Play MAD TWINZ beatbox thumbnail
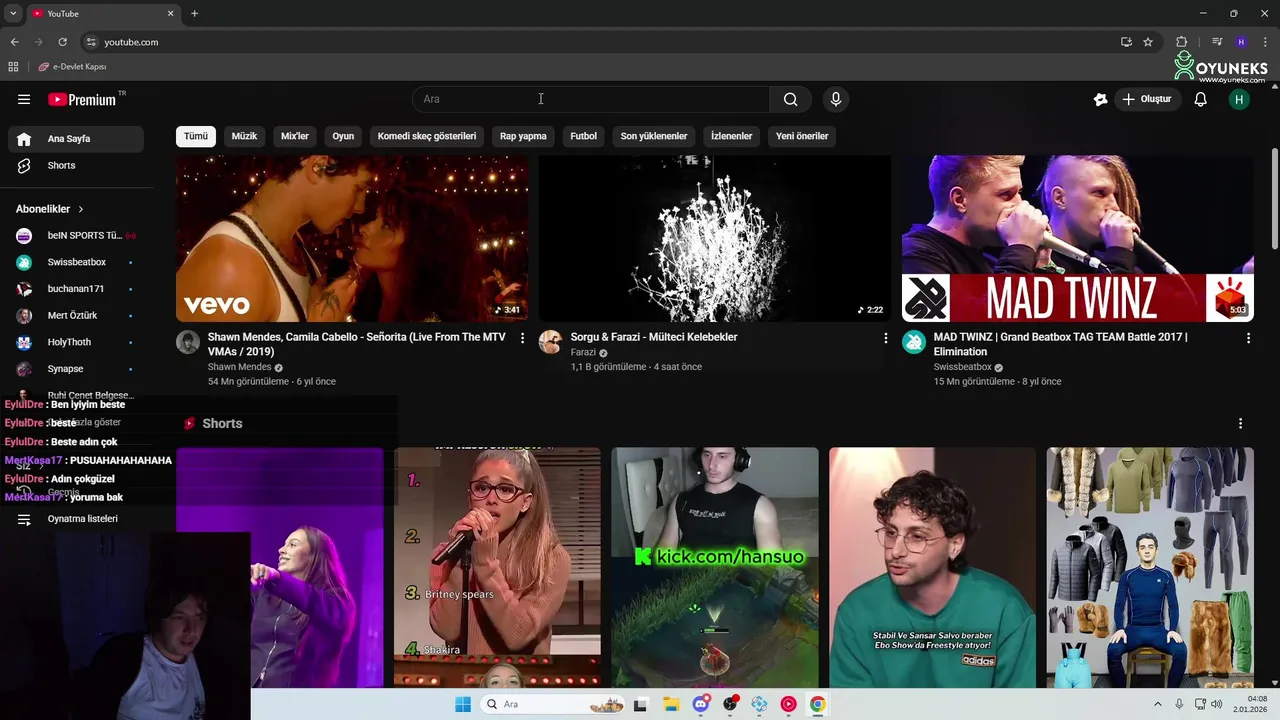Screen dimensions: 1280x720 click(x=1078, y=239)
